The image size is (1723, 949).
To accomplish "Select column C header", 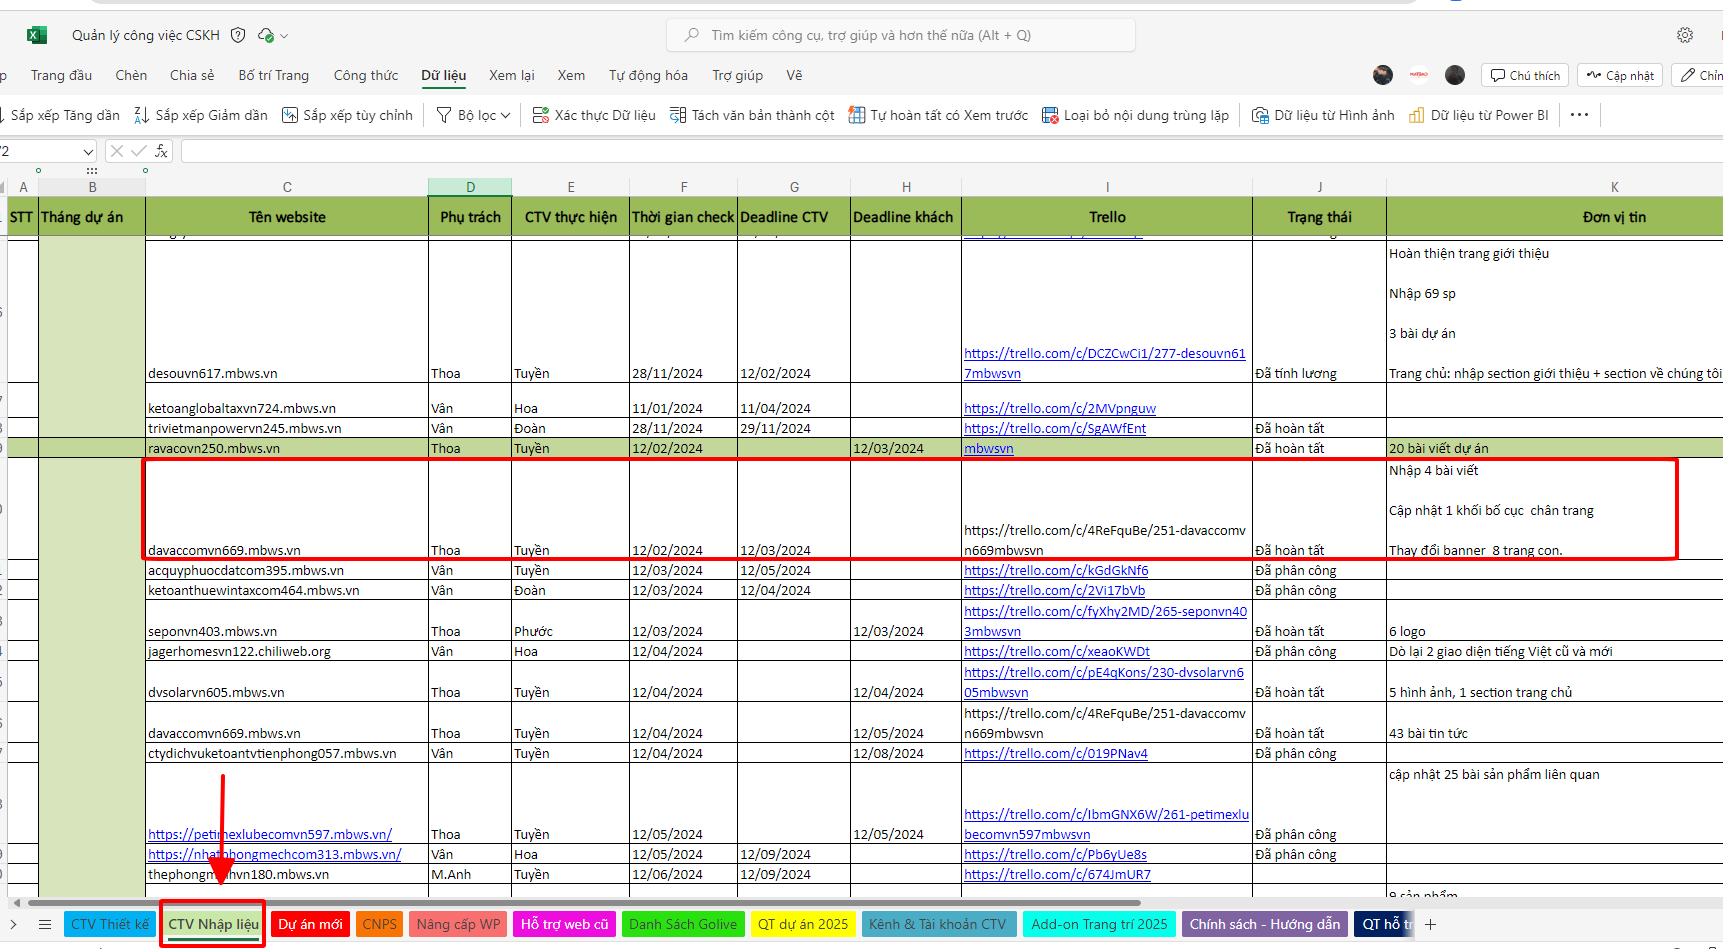I will tap(287, 187).
